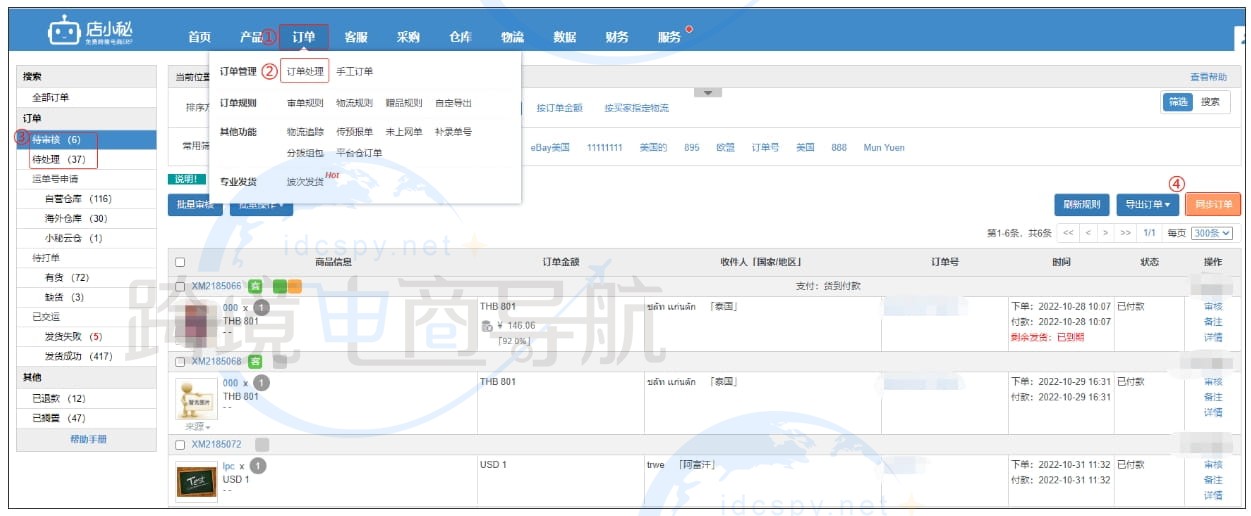Viewport: 1251px width, 516px height.
Task: Select checkbox for order XM2185072
Action: tap(180, 445)
